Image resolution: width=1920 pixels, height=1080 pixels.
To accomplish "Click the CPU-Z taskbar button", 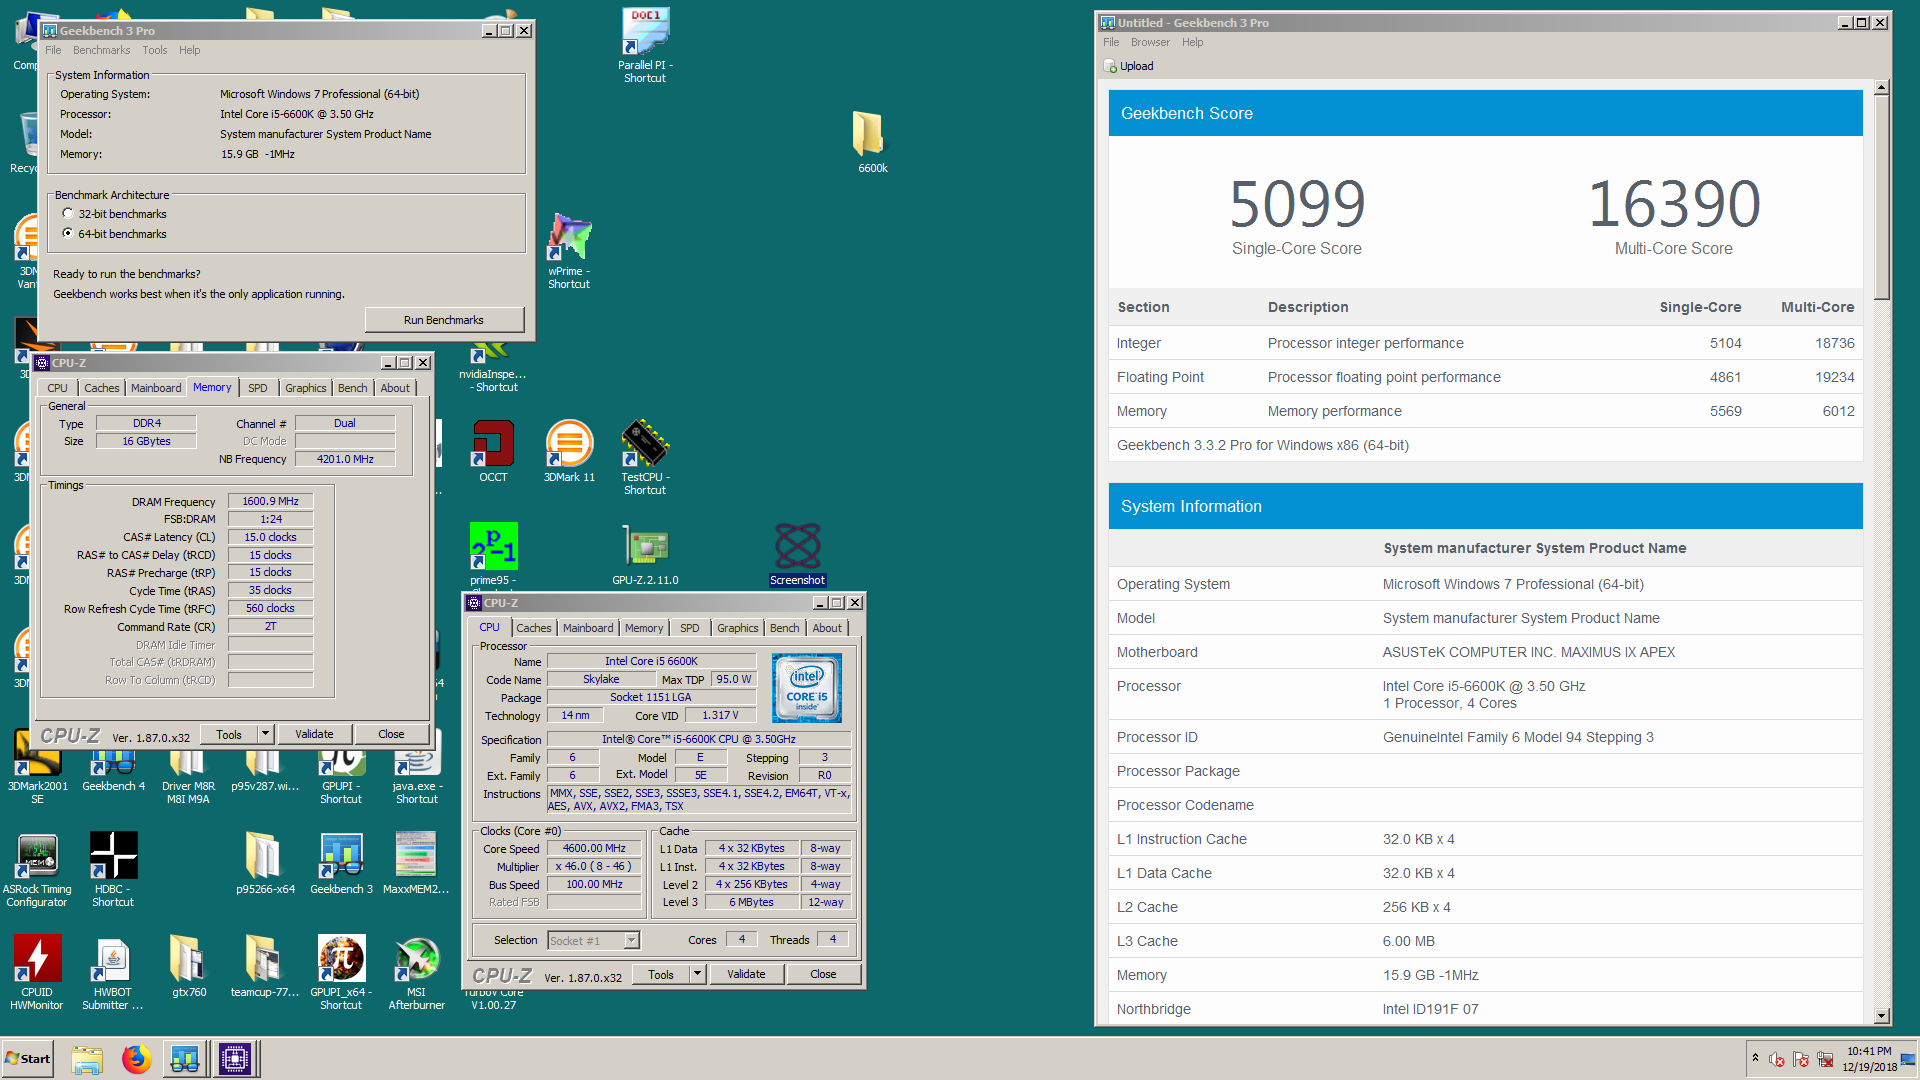I will 235,1058.
